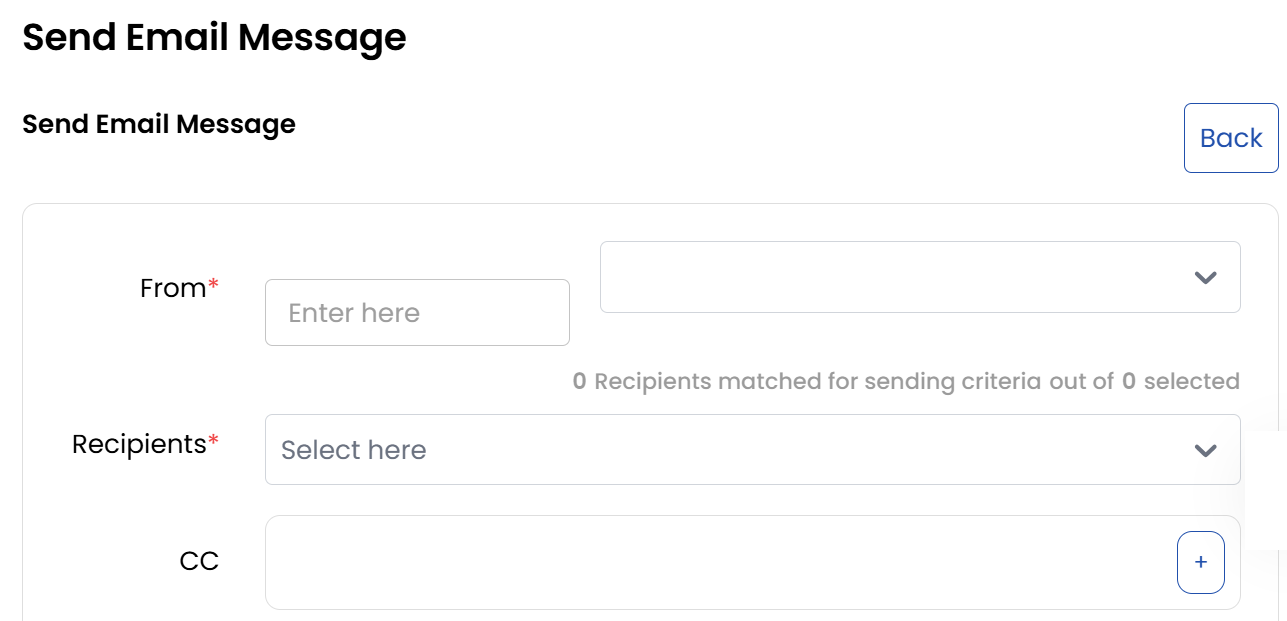
Task: Click the CC label on the form
Action: [x=200, y=561]
